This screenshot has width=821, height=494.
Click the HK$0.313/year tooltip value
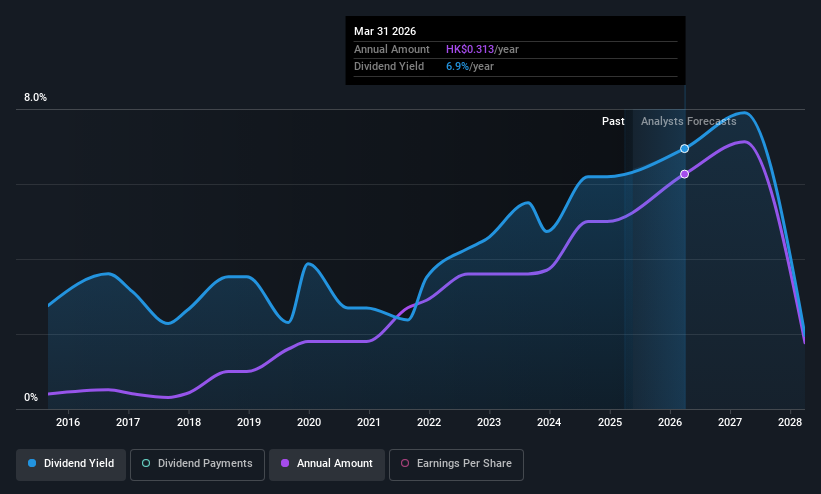[482, 49]
